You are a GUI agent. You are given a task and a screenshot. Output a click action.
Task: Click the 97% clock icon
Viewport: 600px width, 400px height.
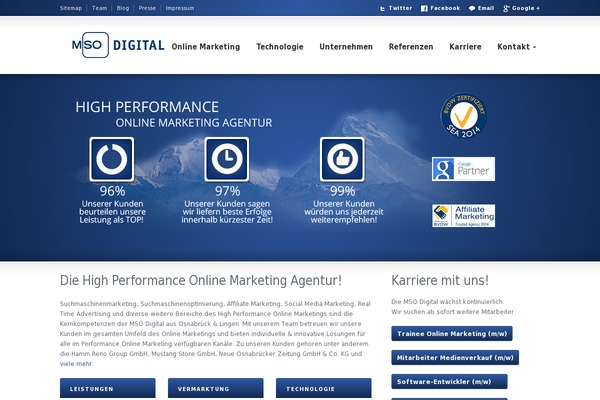coord(227,159)
